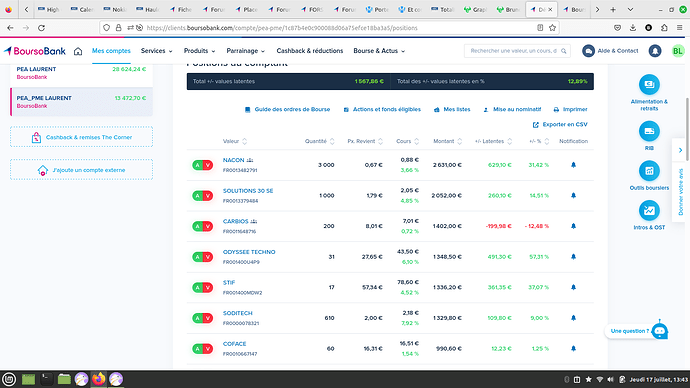690x388 pixels.
Task: Click Sell (V) button for NACON
Action: tap(208, 165)
